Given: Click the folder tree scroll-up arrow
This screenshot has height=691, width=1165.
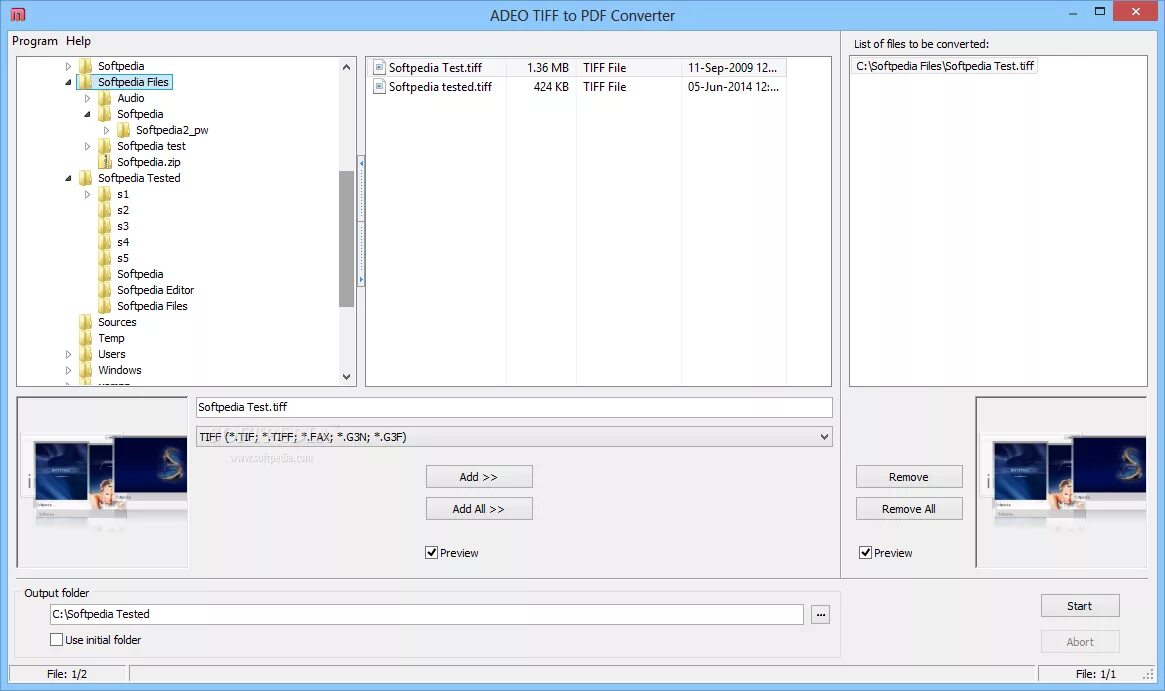Looking at the screenshot, I should (346, 67).
